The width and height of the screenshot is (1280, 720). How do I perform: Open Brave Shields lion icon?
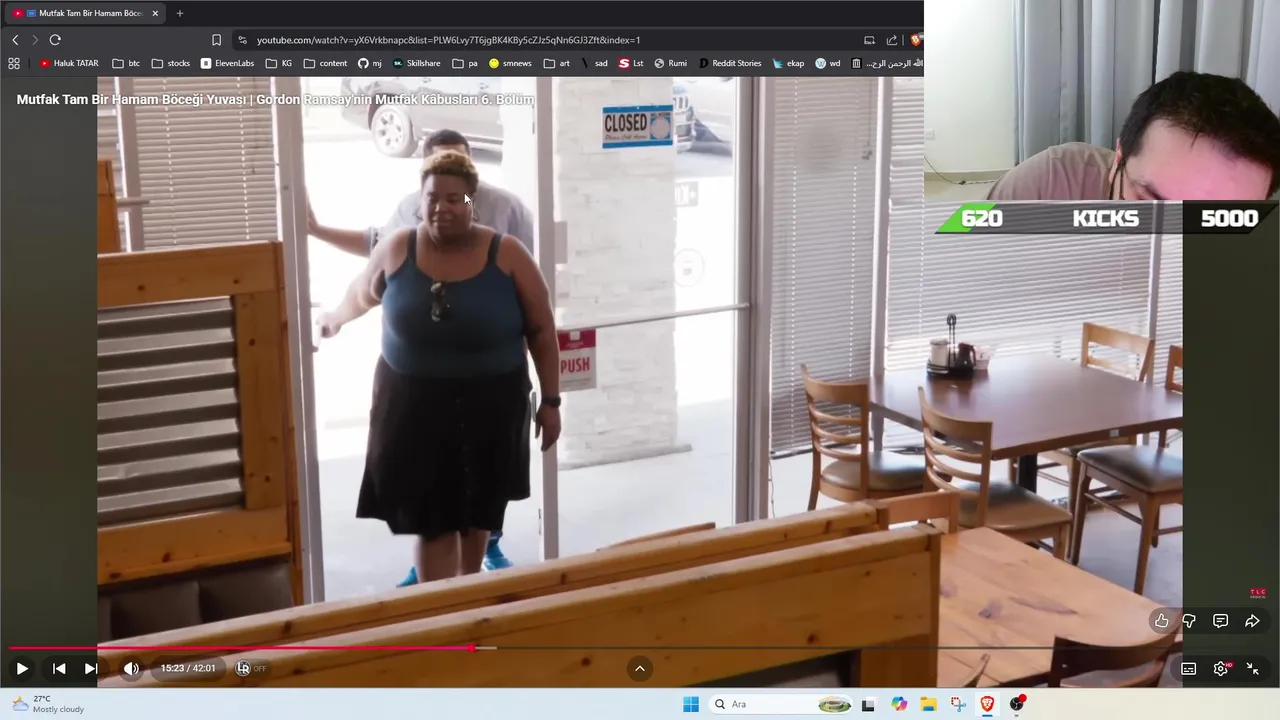click(x=916, y=40)
